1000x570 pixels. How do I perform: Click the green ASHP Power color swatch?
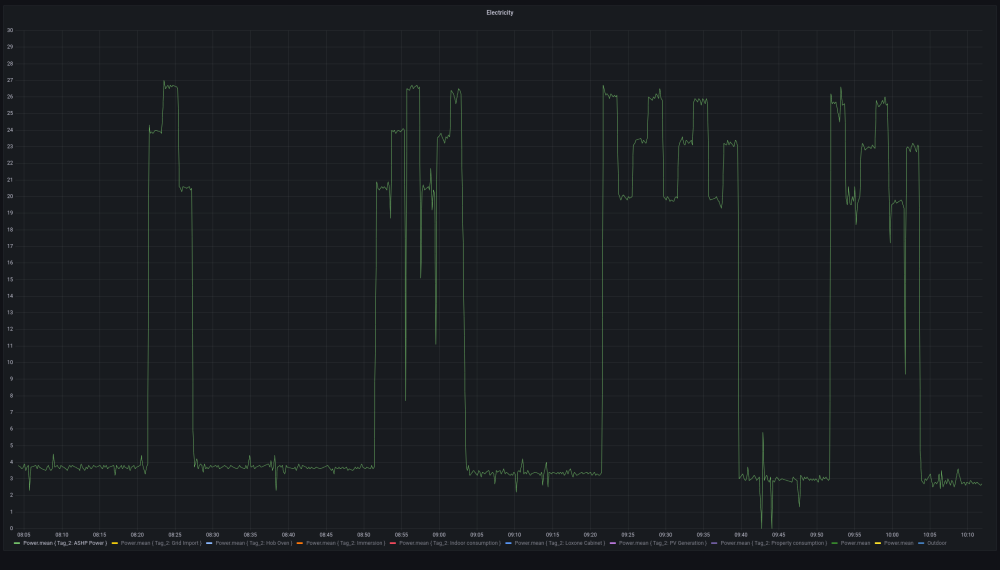pyautogui.click(x=17, y=543)
